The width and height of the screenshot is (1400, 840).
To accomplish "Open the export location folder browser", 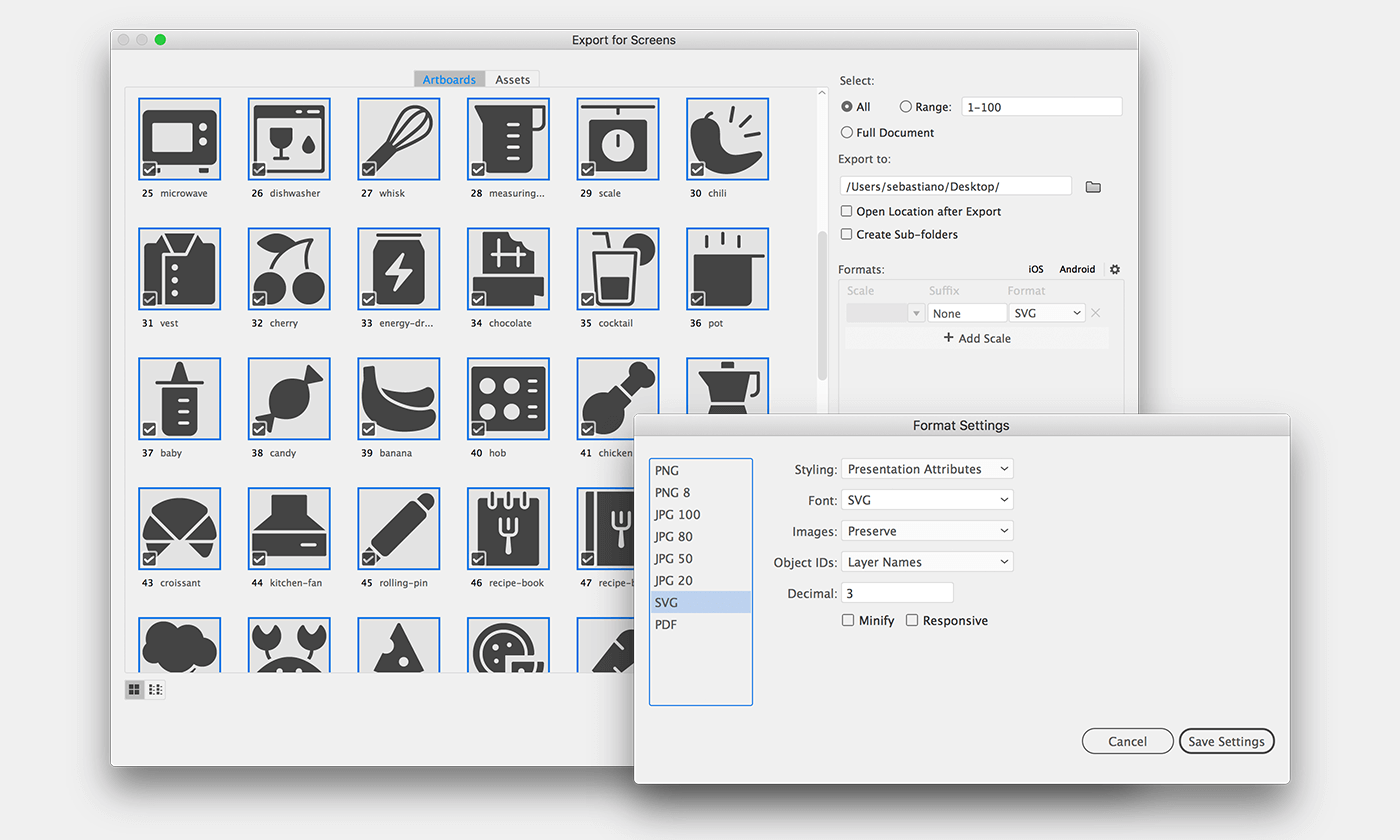I will [1092, 185].
